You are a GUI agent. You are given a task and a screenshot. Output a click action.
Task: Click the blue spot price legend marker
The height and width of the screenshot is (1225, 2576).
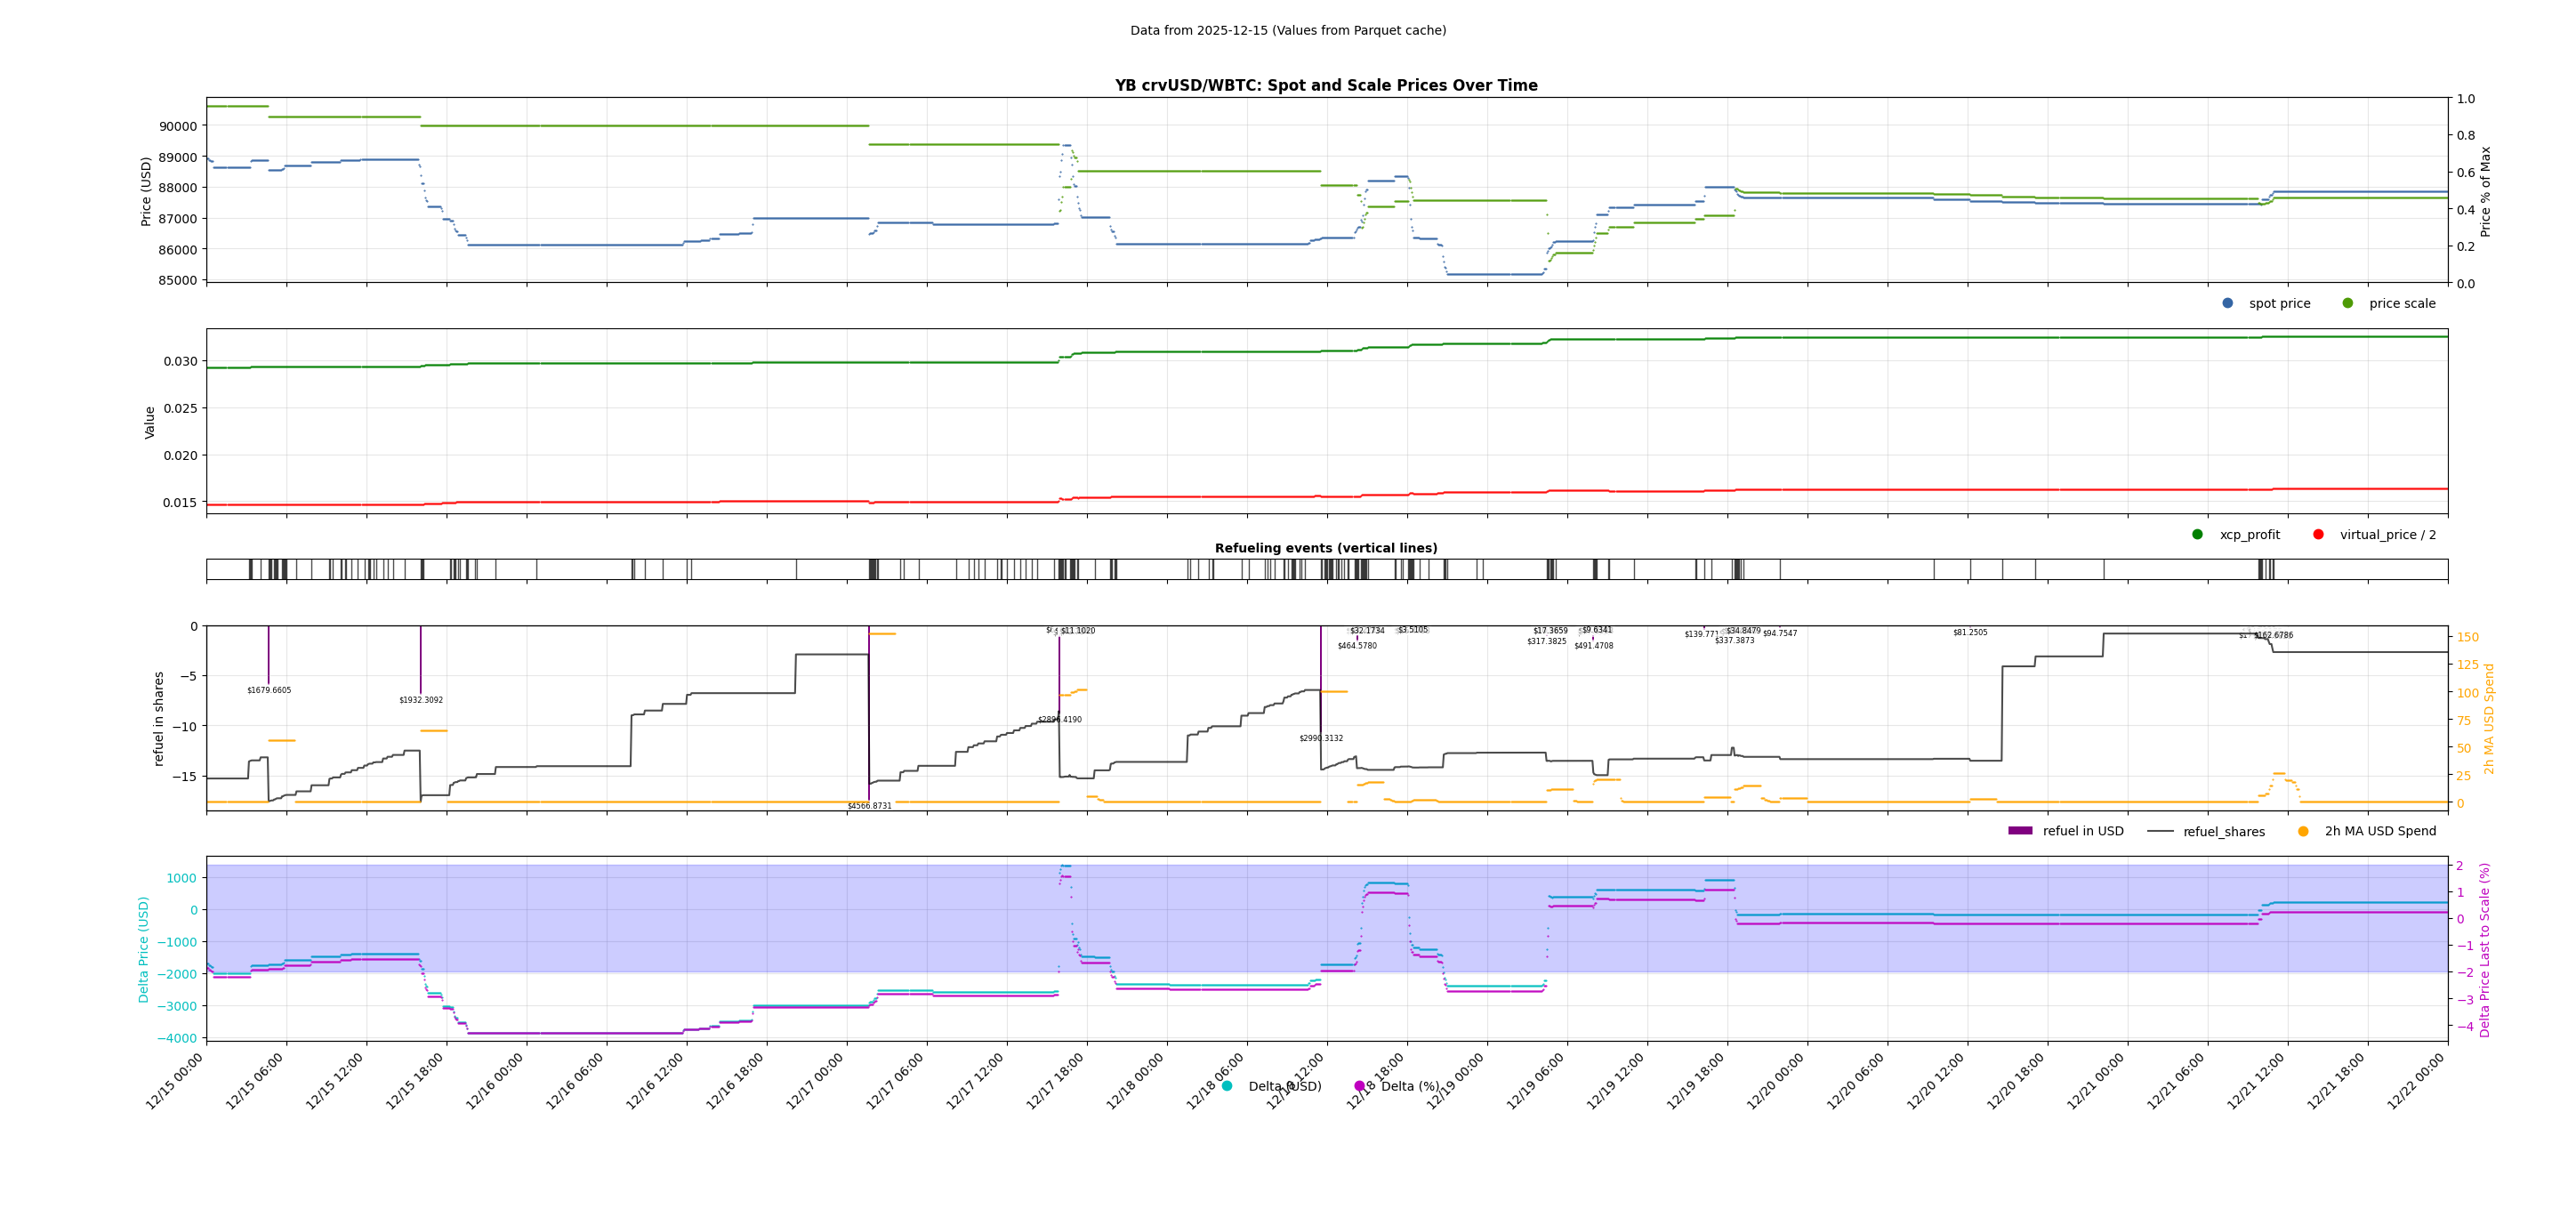pos(2227,303)
